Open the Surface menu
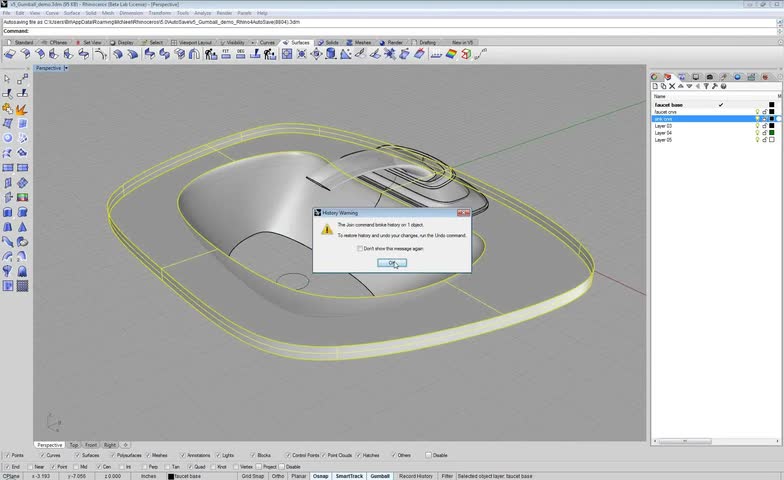Screen dimensions: 784x480 pos(72,13)
